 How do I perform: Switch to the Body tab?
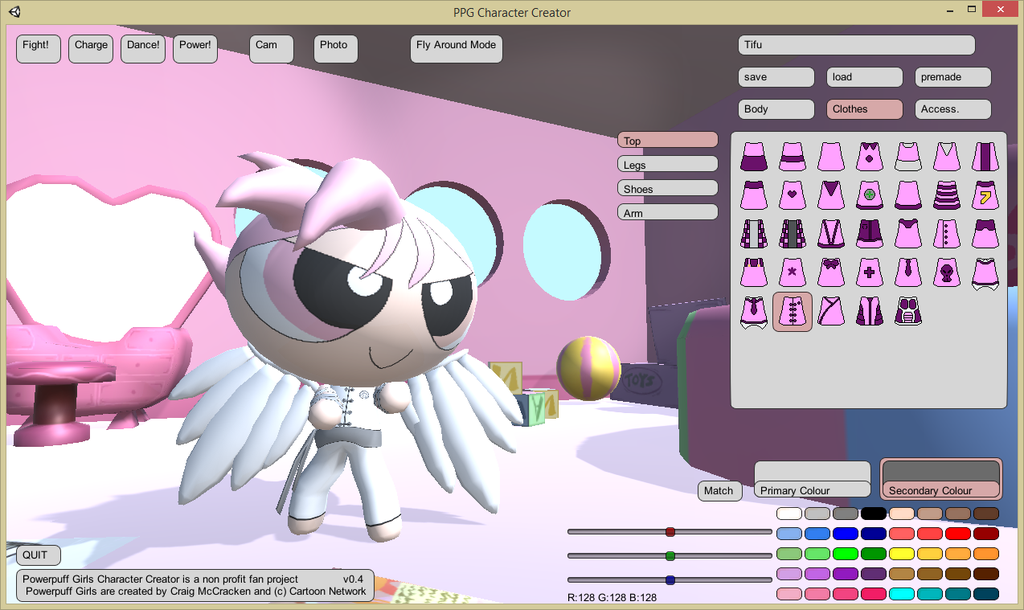[x=778, y=109]
